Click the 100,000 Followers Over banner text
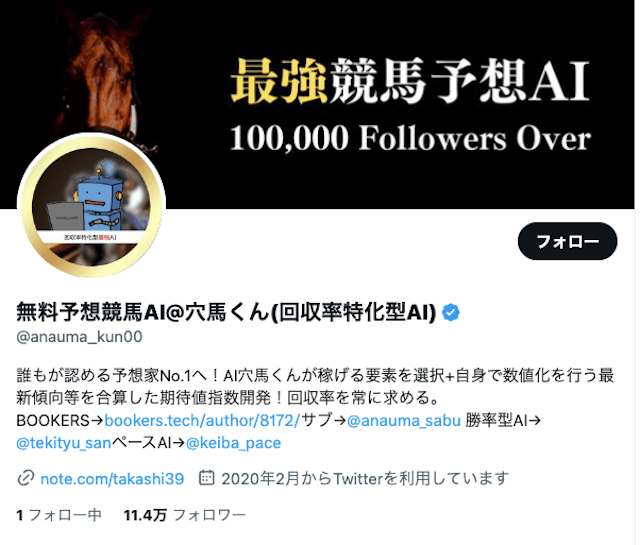Screen dimensions: 640x545 pyautogui.click(x=410, y=139)
